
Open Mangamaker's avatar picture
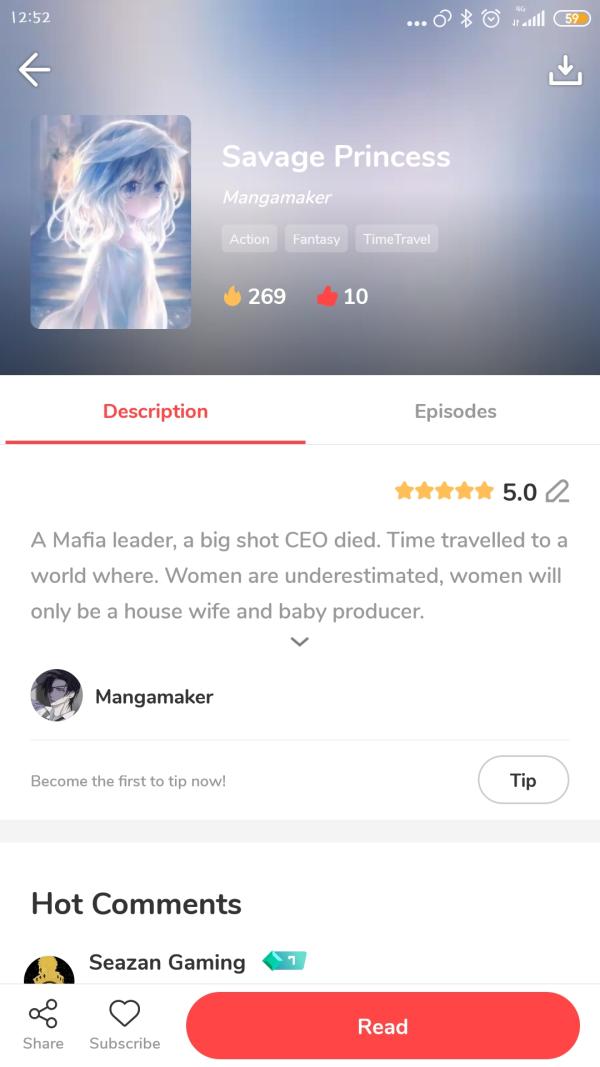(56, 695)
